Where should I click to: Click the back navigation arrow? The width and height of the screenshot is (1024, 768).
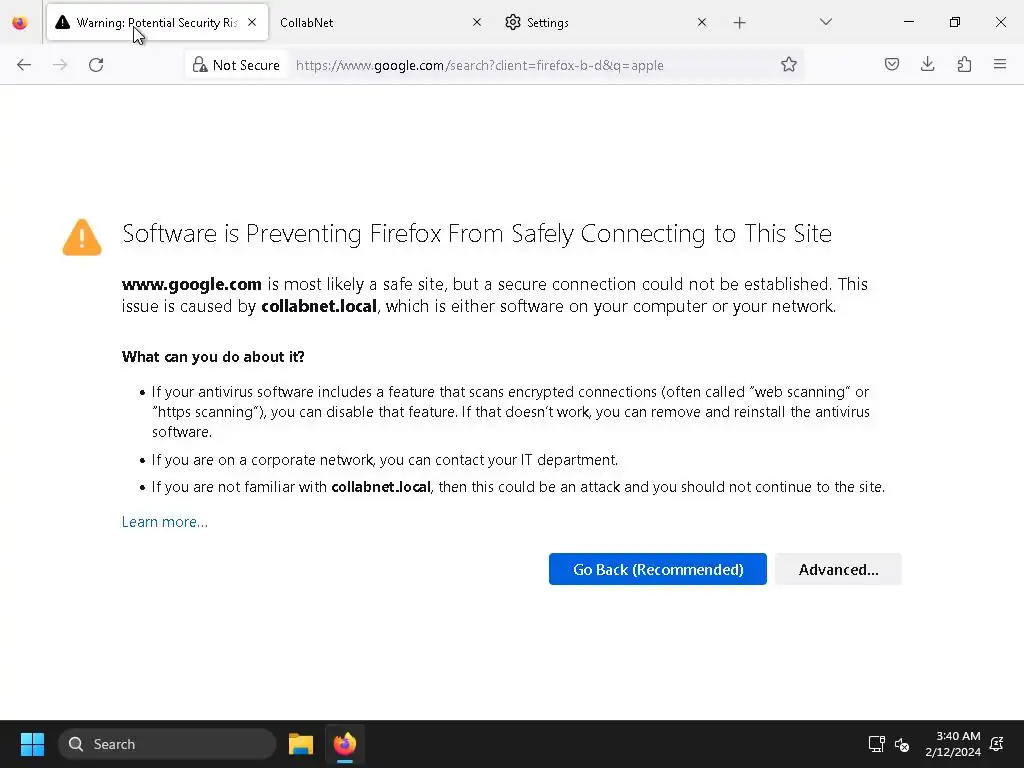coord(24,65)
